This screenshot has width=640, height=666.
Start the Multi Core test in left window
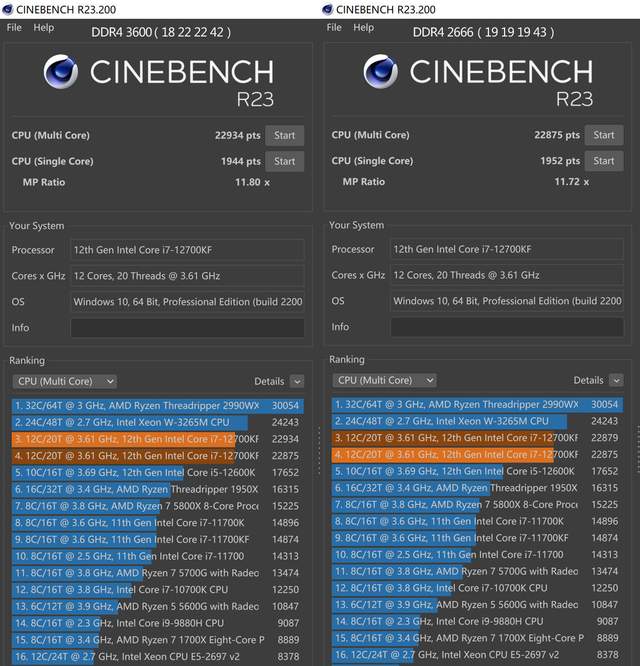point(285,135)
